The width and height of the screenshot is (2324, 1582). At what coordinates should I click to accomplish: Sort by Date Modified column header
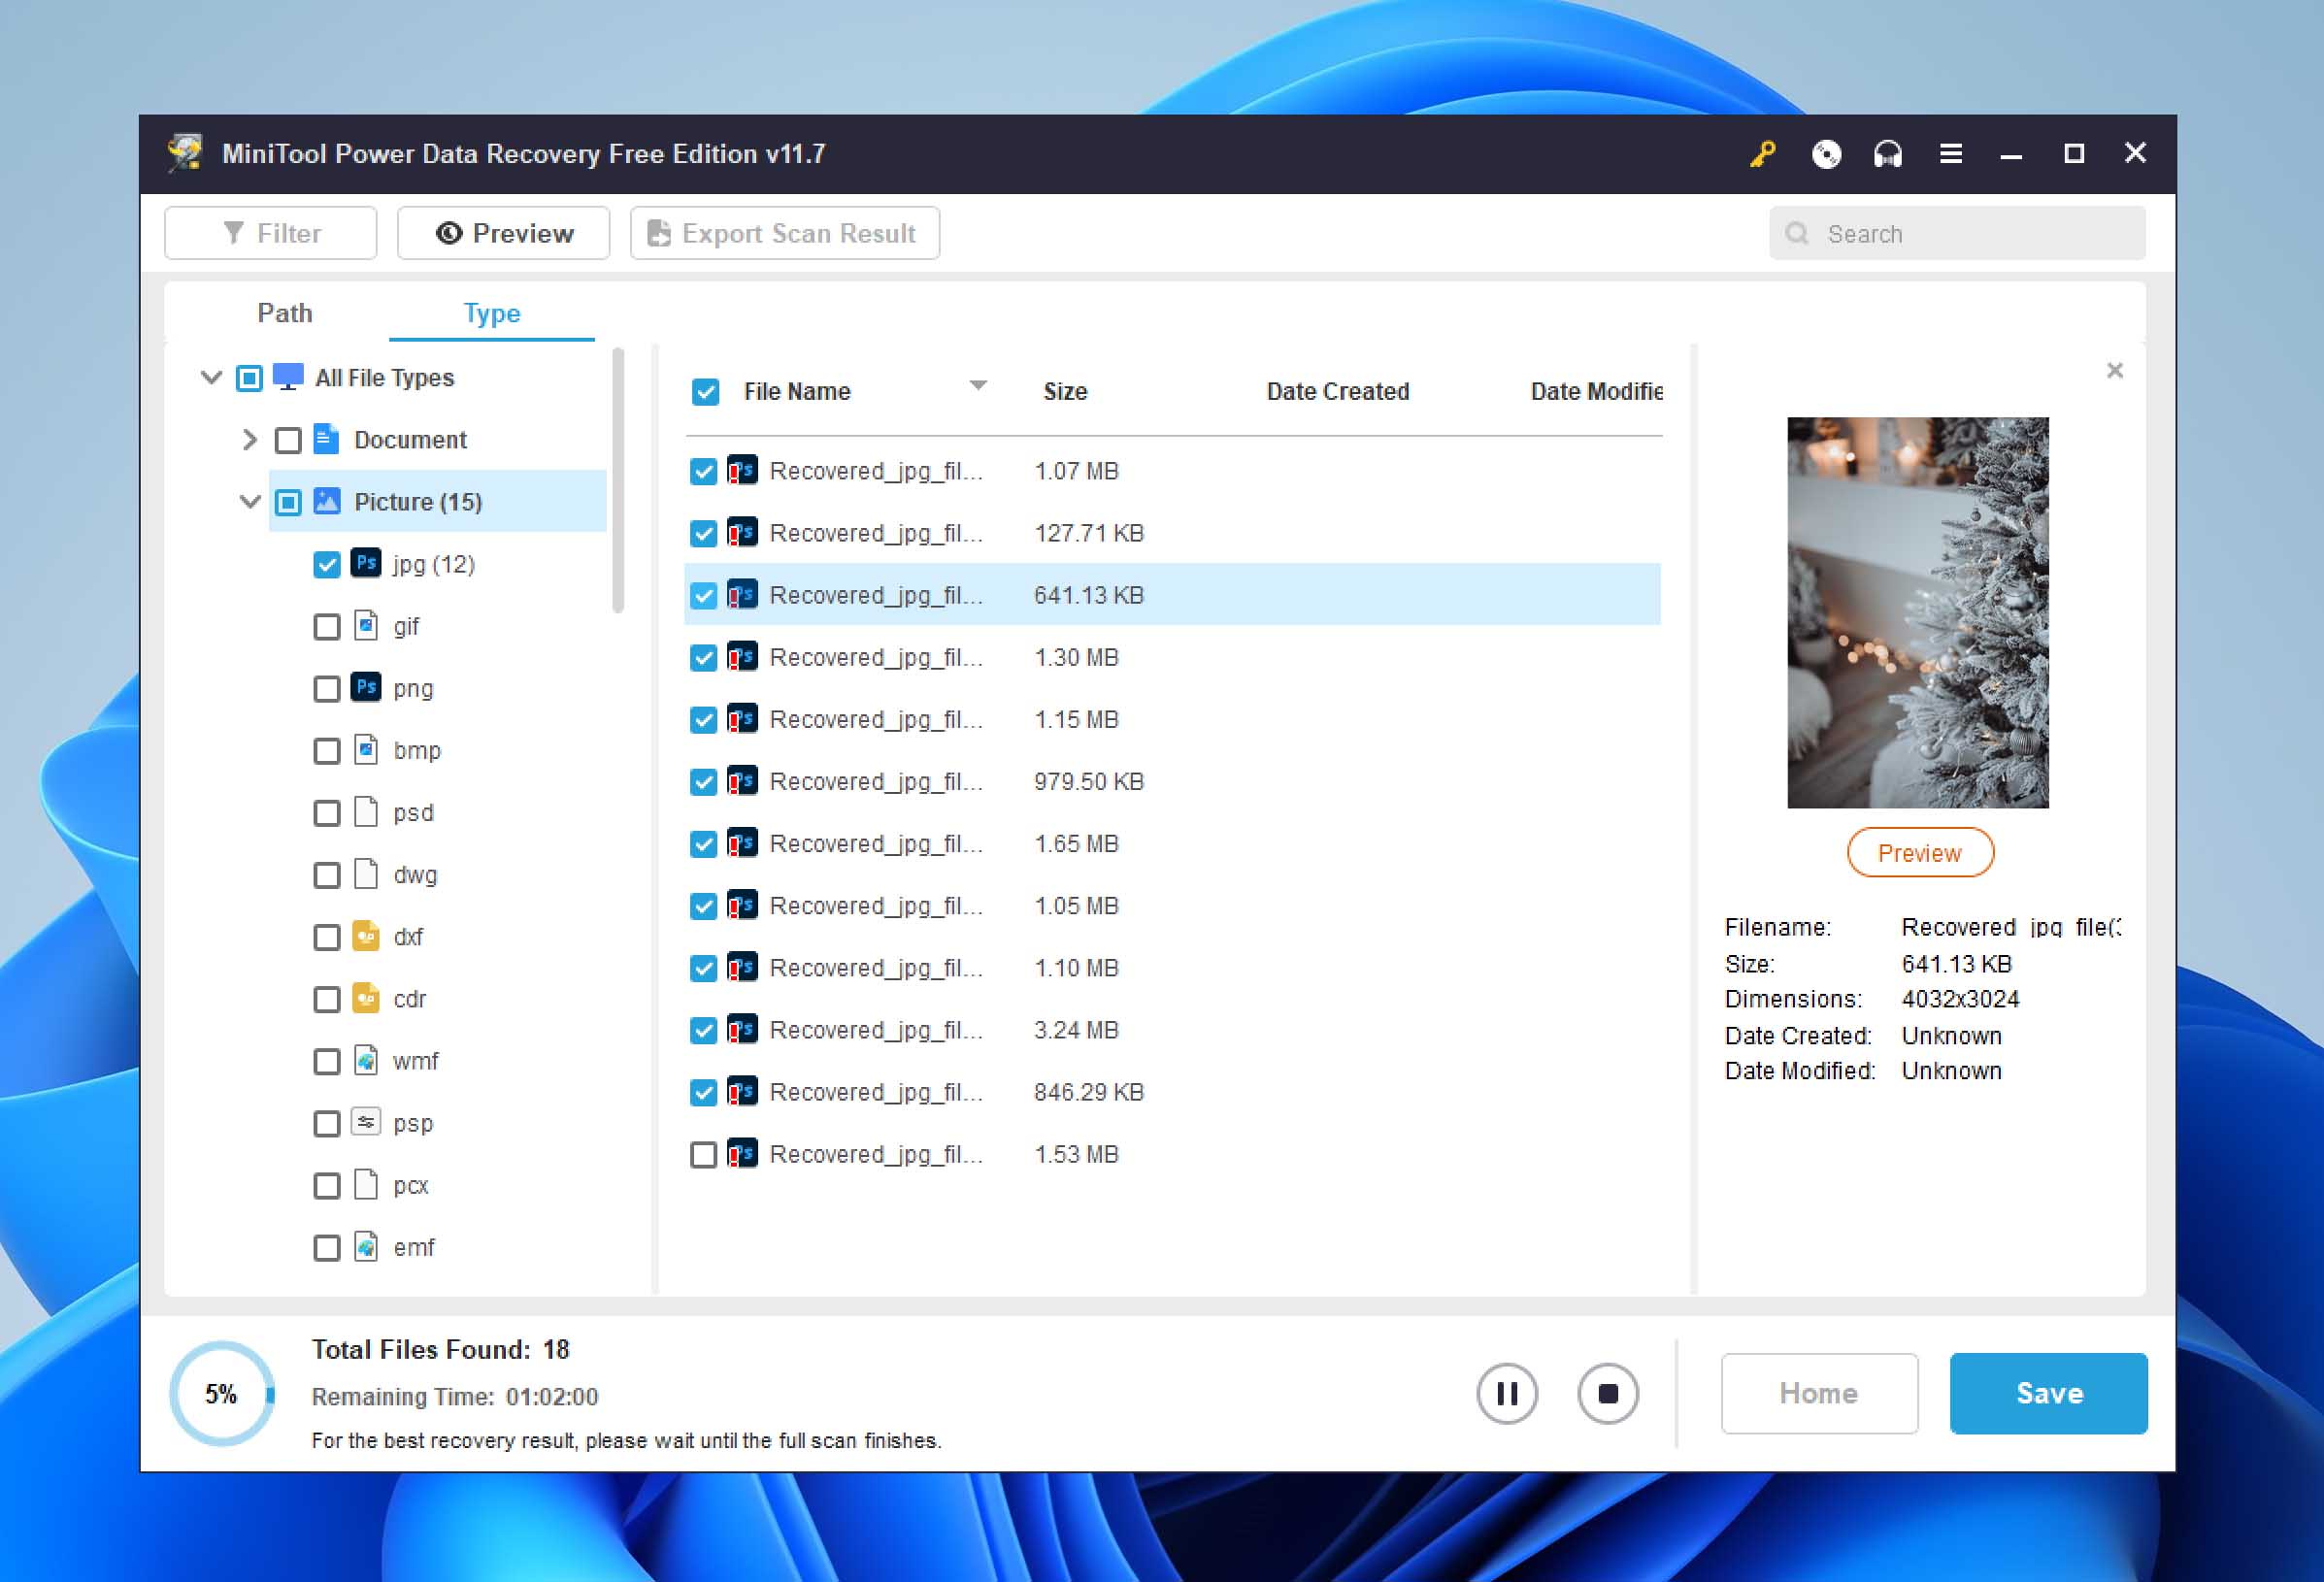pos(1596,391)
